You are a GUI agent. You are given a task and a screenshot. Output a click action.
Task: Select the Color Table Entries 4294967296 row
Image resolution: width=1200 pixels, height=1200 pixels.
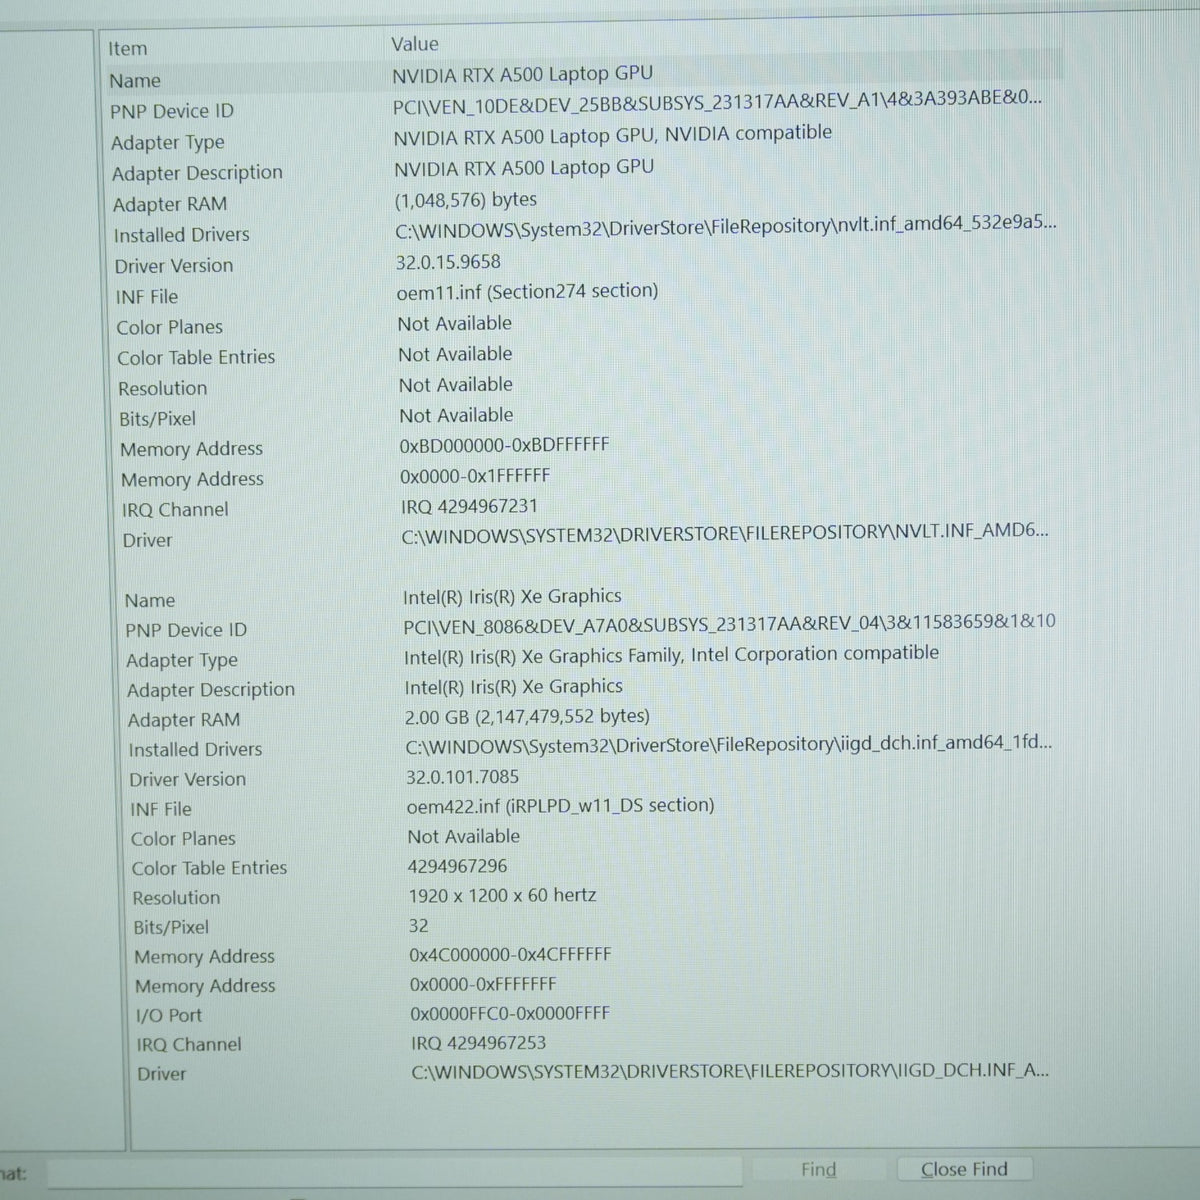point(596,867)
